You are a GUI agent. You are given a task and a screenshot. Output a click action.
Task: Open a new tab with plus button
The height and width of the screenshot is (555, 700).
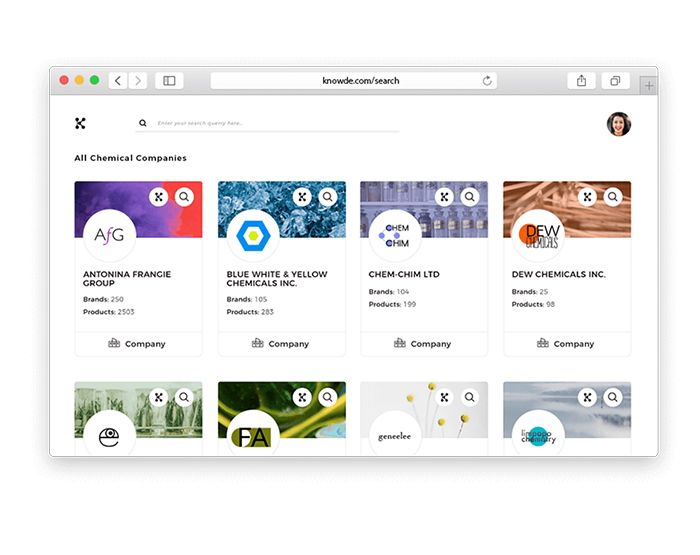point(649,86)
